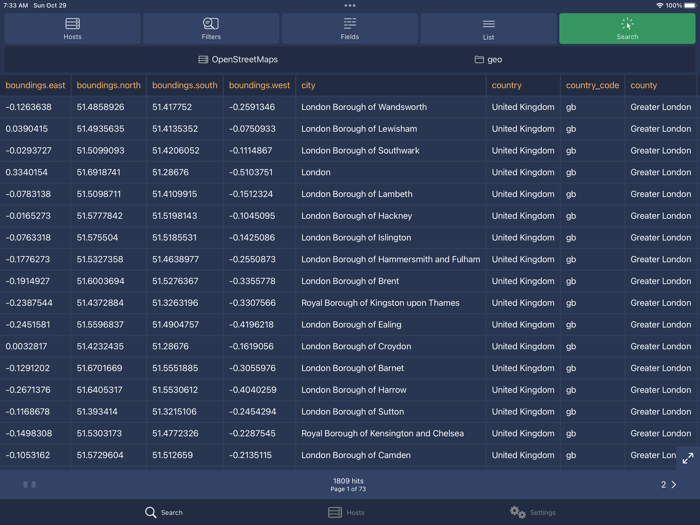The width and height of the screenshot is (700, 525).
Task: Click Greater London in Lewisham row
Action: (660, 129)
